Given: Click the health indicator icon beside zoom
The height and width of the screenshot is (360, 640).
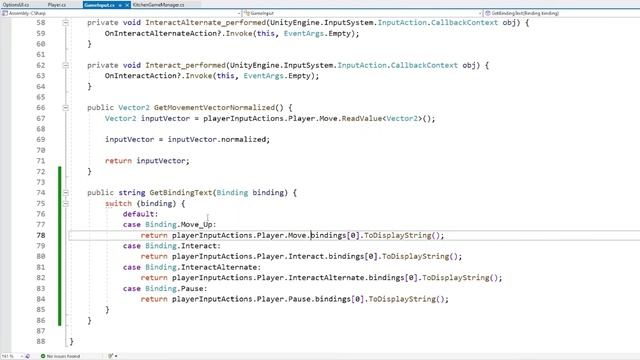Looking at the screenshot, I should point(28,356).
